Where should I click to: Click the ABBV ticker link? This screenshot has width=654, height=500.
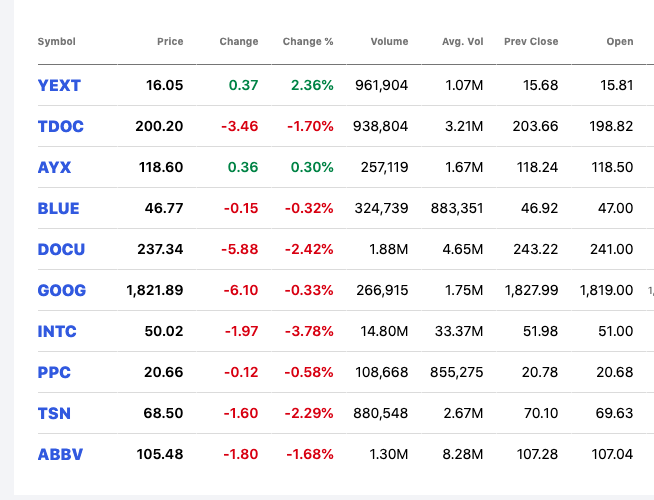(x=60, y=454)
